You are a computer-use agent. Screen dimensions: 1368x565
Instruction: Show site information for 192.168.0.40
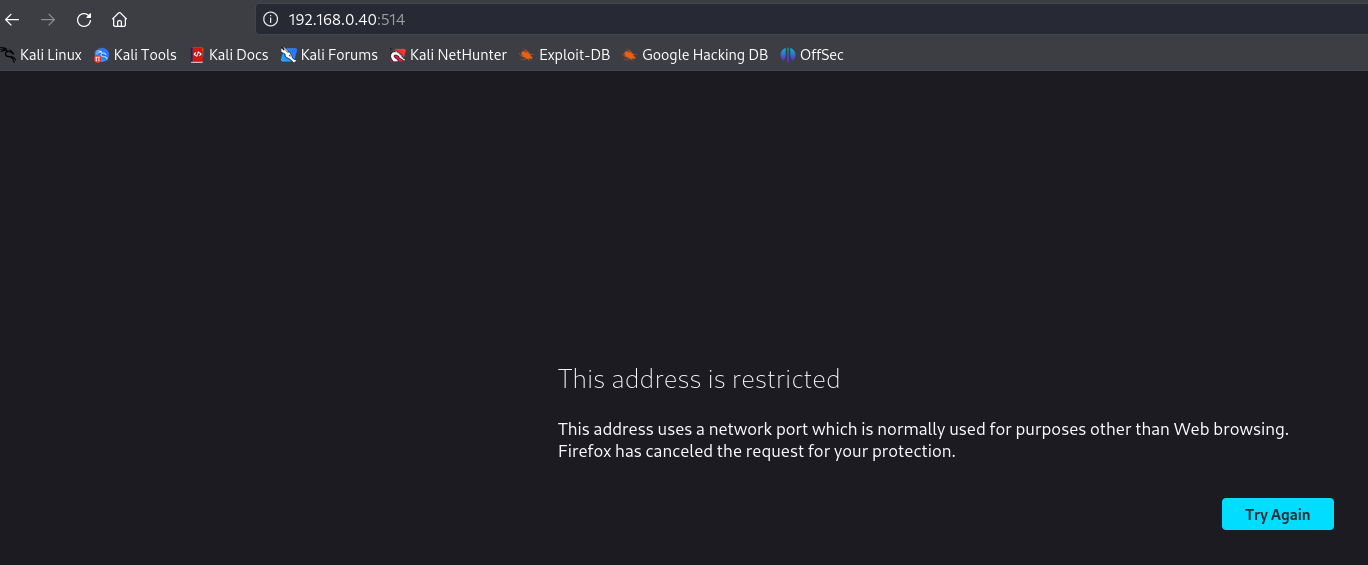coord(270,19)
